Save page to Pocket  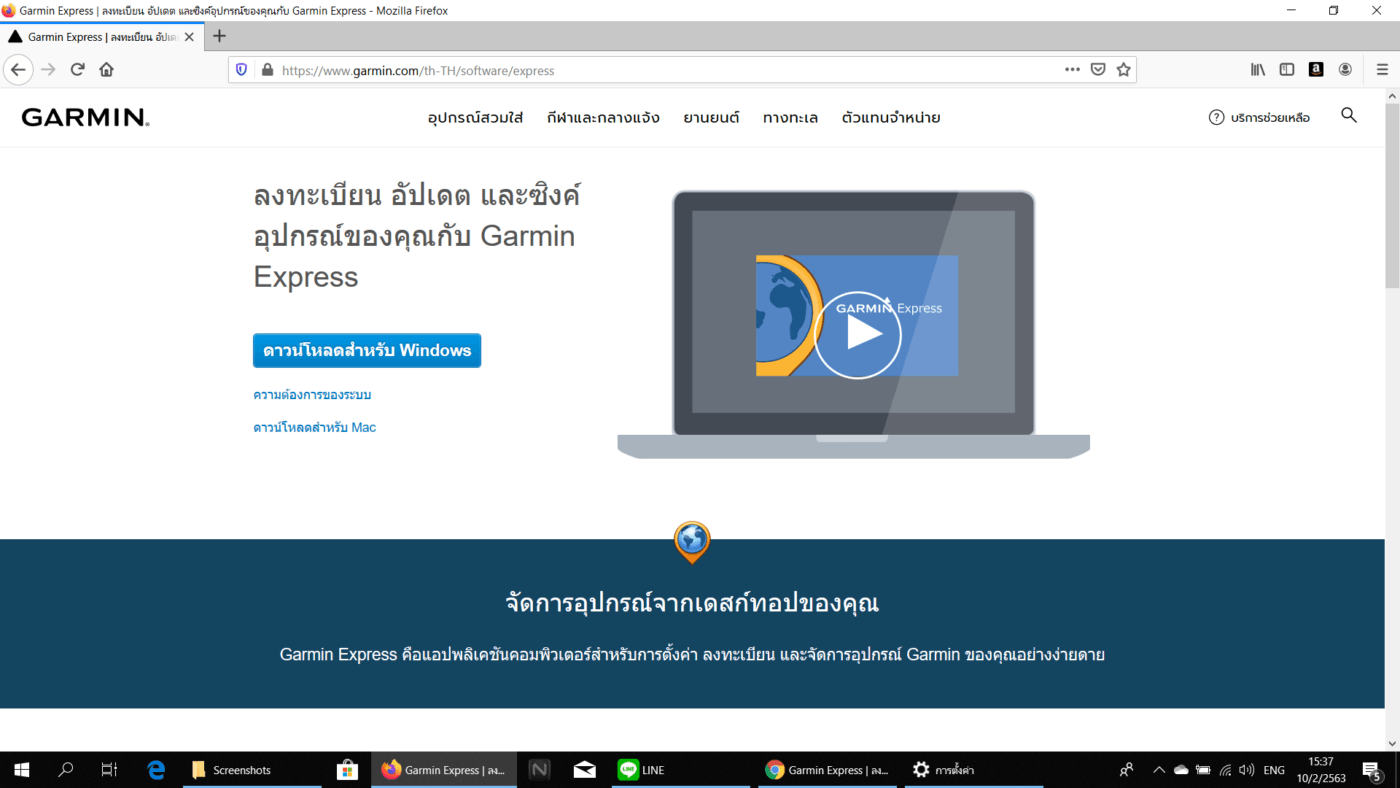[1098, 70]
